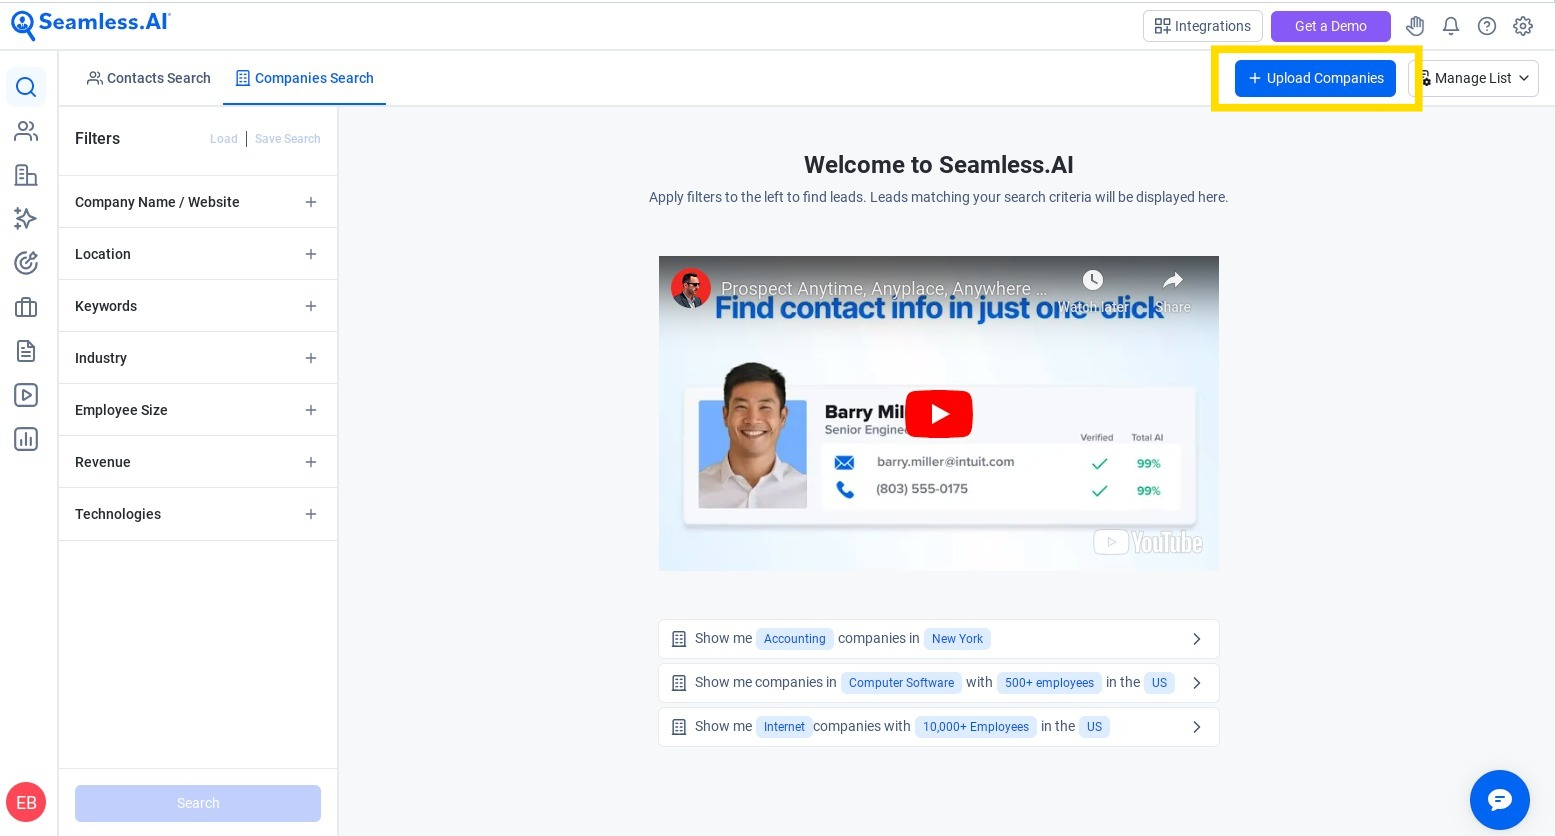Click the Seamless.AI logo
This screenshot has height=836, width=1555.
[x=90, y=24]
